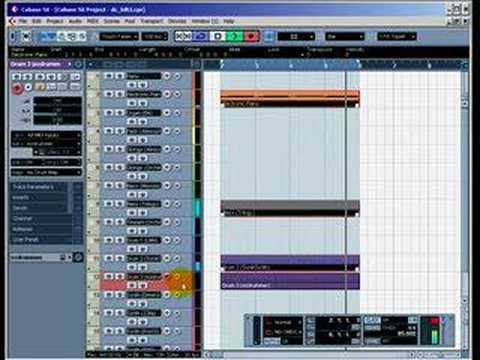This screenshot has width=480, height=360.
Task: Mute the Electronic Piano track
Action: (x=108, y=94)
